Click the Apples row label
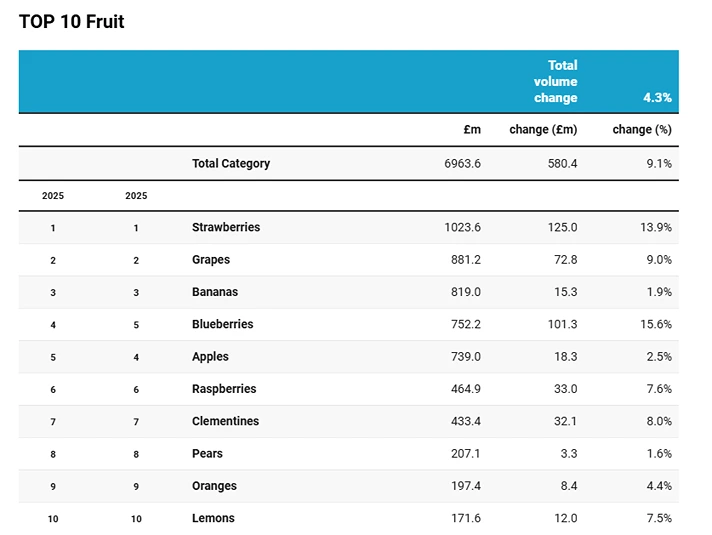This screenshot has height=535, width=712. (210, 356)
